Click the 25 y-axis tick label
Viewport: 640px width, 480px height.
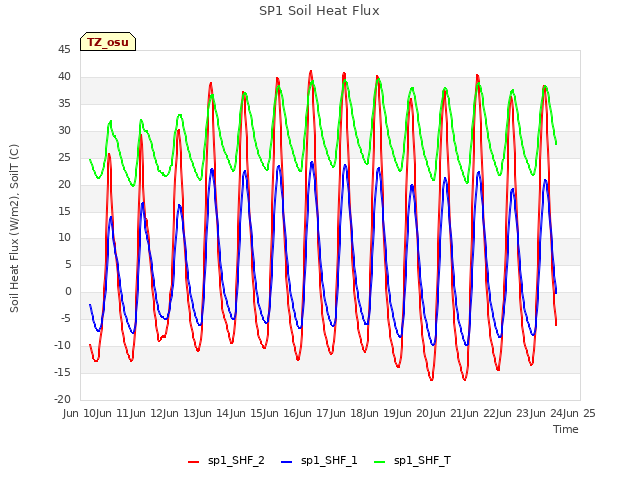(64, 158)
